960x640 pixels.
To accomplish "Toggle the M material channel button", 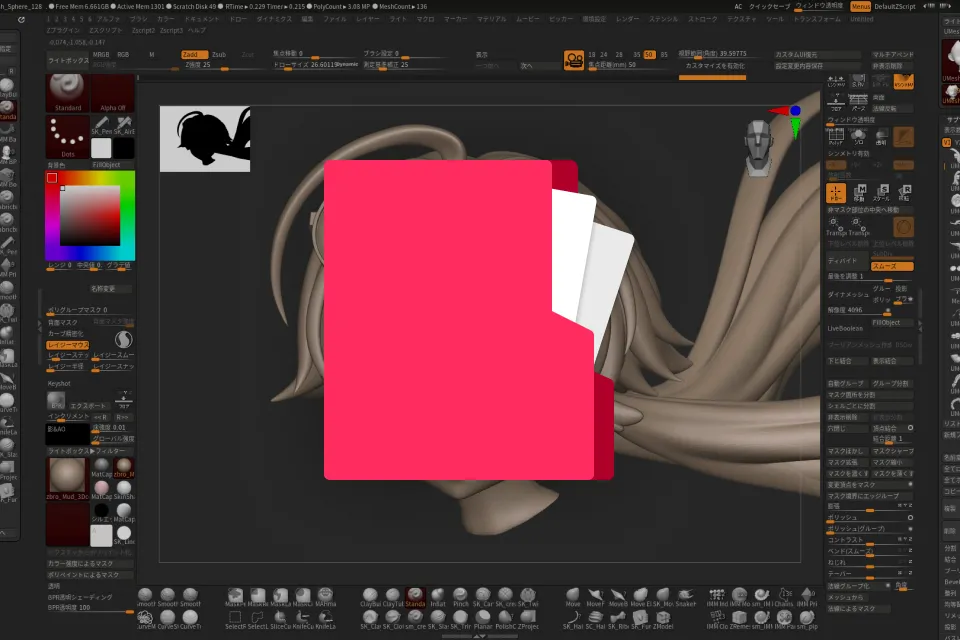I will pos(152,55).
